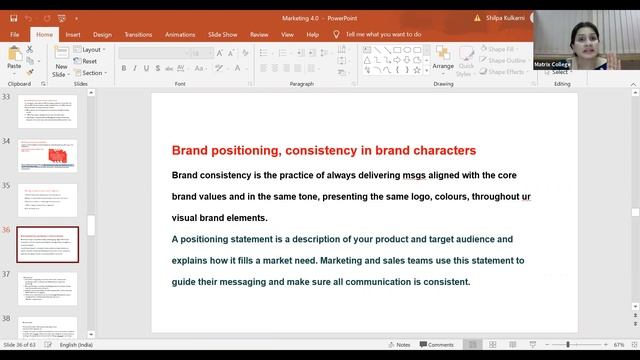Toggle text Shadow formatting
Viewport: 640px width, 360px height.
[x=158, y=69]
